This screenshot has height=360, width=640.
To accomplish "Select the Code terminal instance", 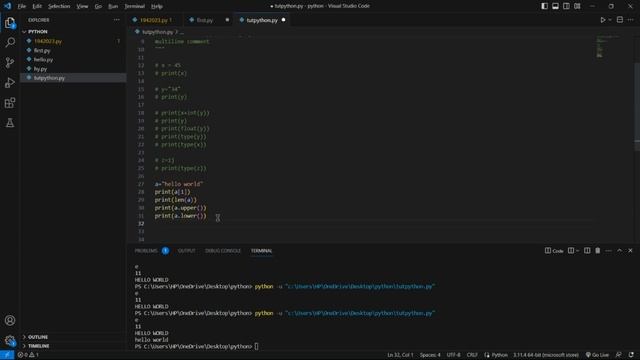I will click(x=554, y=251).
